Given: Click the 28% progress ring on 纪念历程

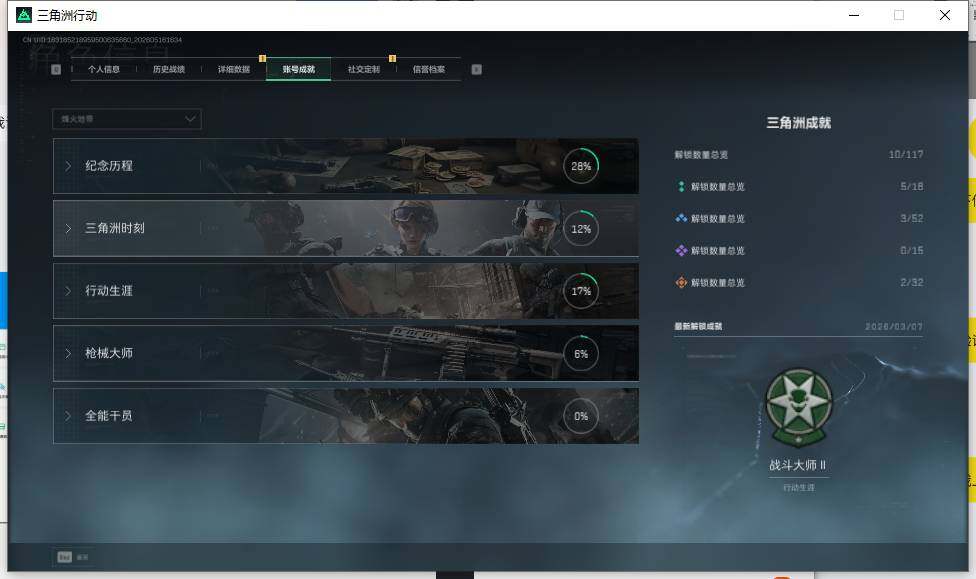Looking at the screenshot, I should 581,166.
